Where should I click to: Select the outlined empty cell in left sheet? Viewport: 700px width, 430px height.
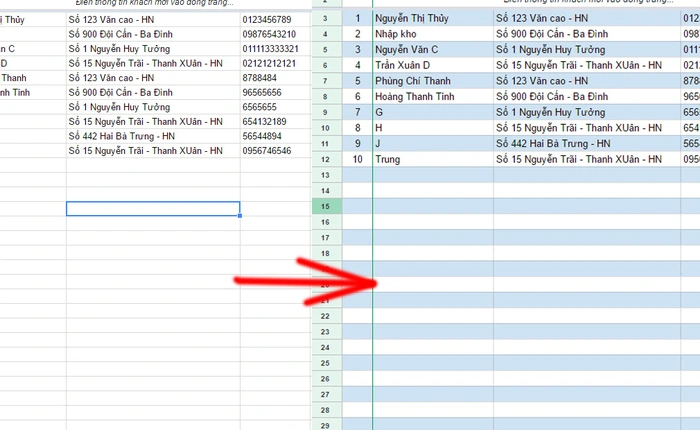pyautogui.click(x=153, y=209)
